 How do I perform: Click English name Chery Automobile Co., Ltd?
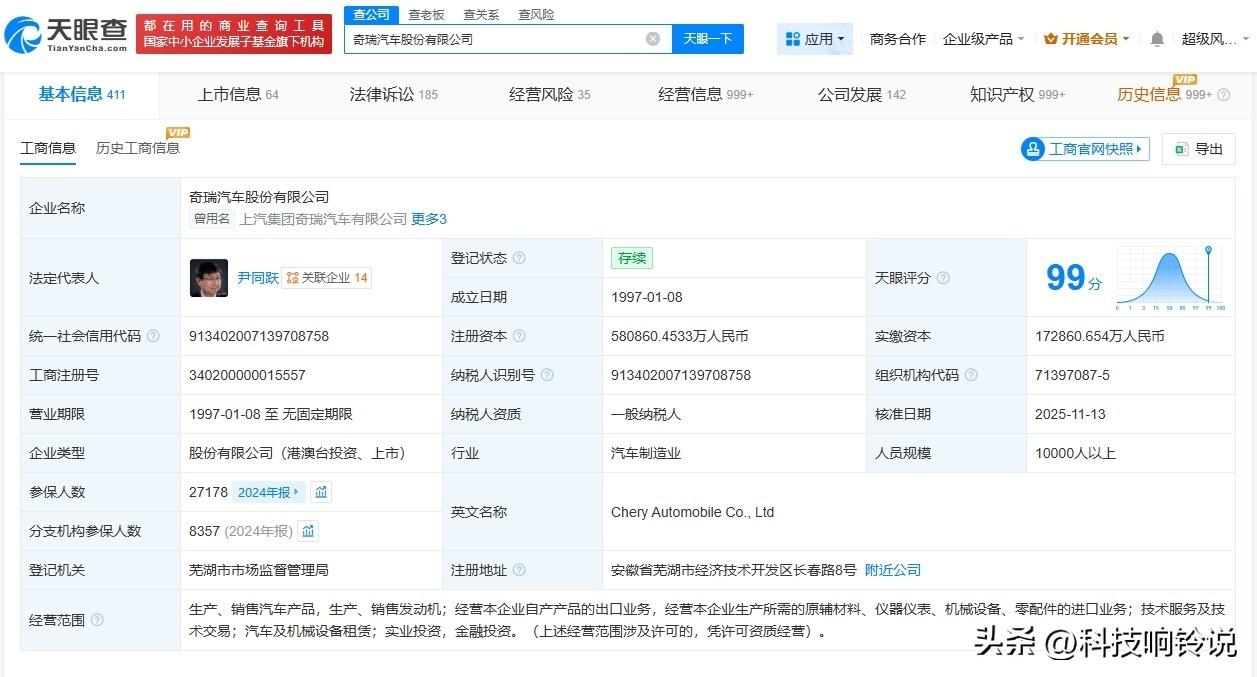[x=693, y=512]
